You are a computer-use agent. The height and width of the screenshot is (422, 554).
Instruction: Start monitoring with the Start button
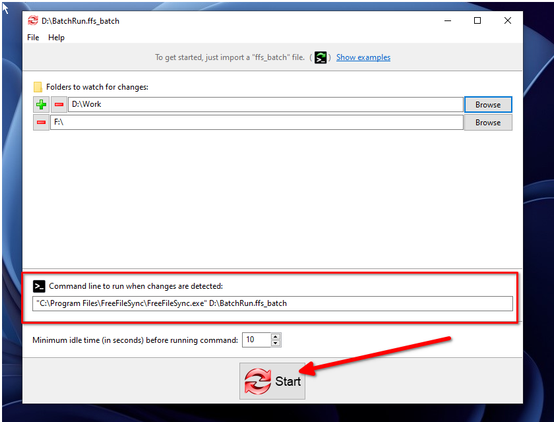coord(272,381)
